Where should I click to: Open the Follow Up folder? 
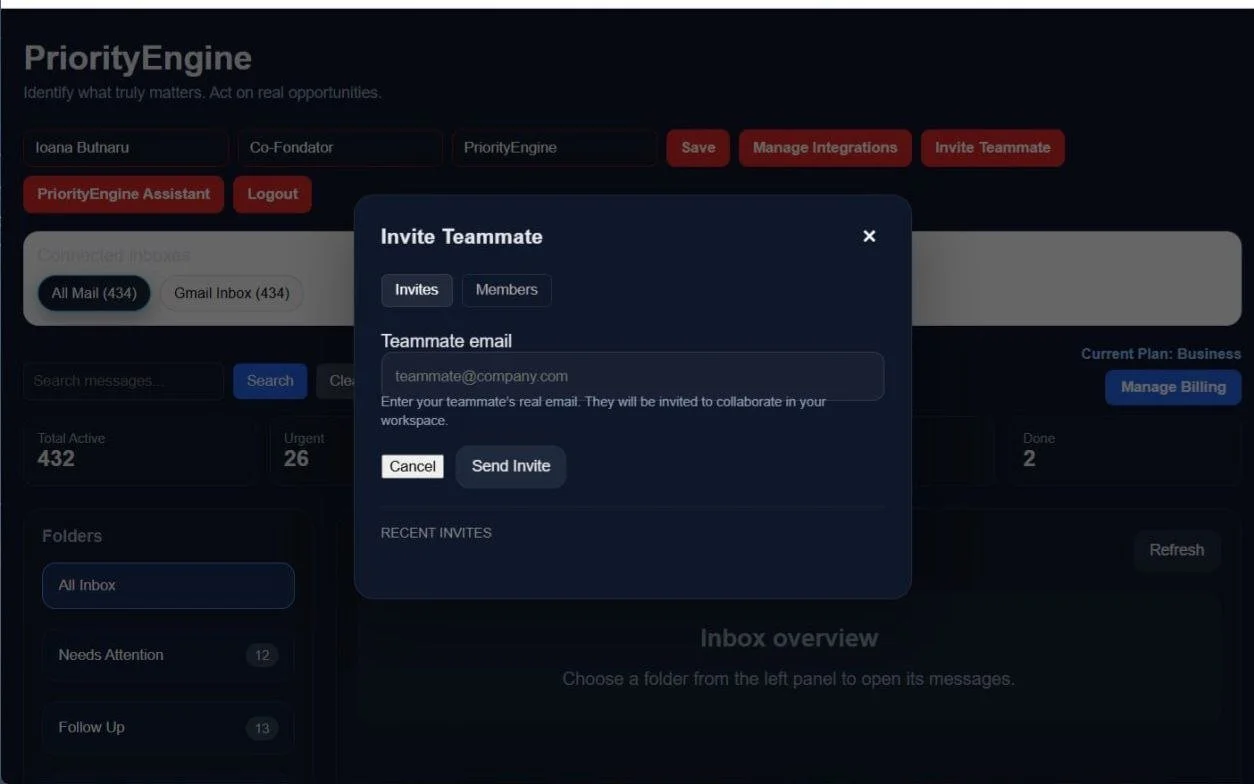pos(168,727)
